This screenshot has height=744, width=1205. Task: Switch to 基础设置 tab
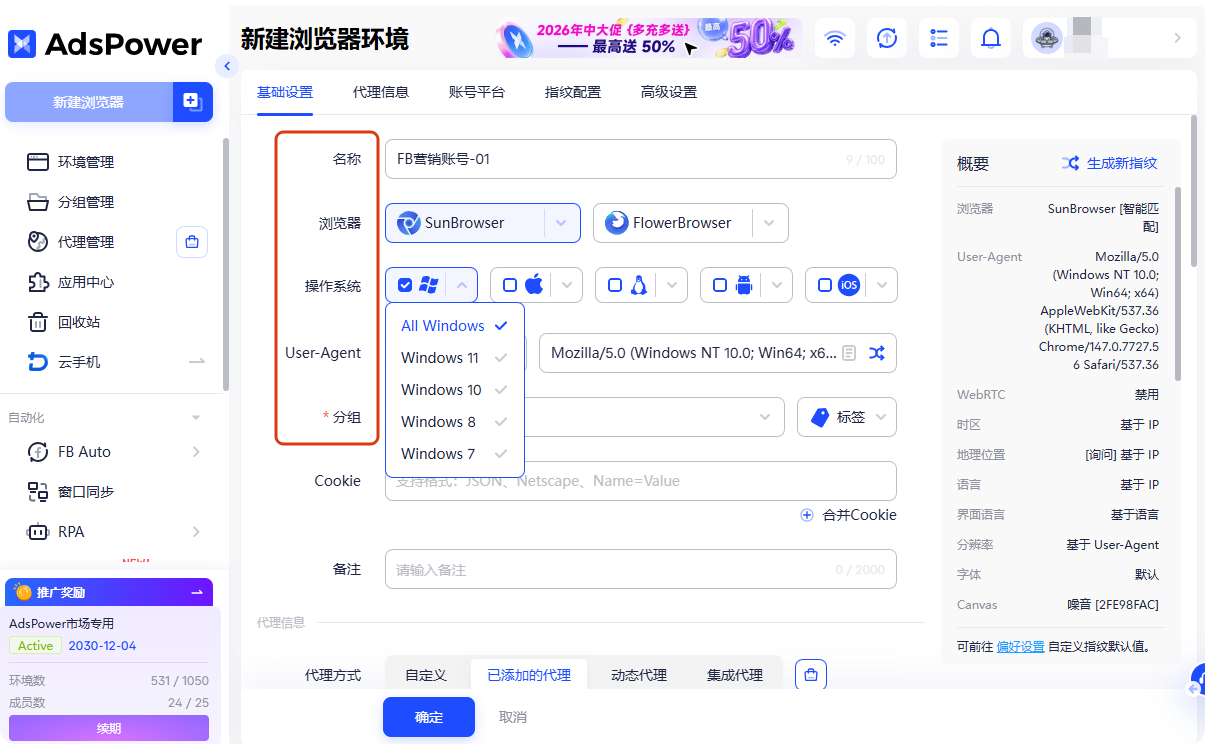point(285,92)
